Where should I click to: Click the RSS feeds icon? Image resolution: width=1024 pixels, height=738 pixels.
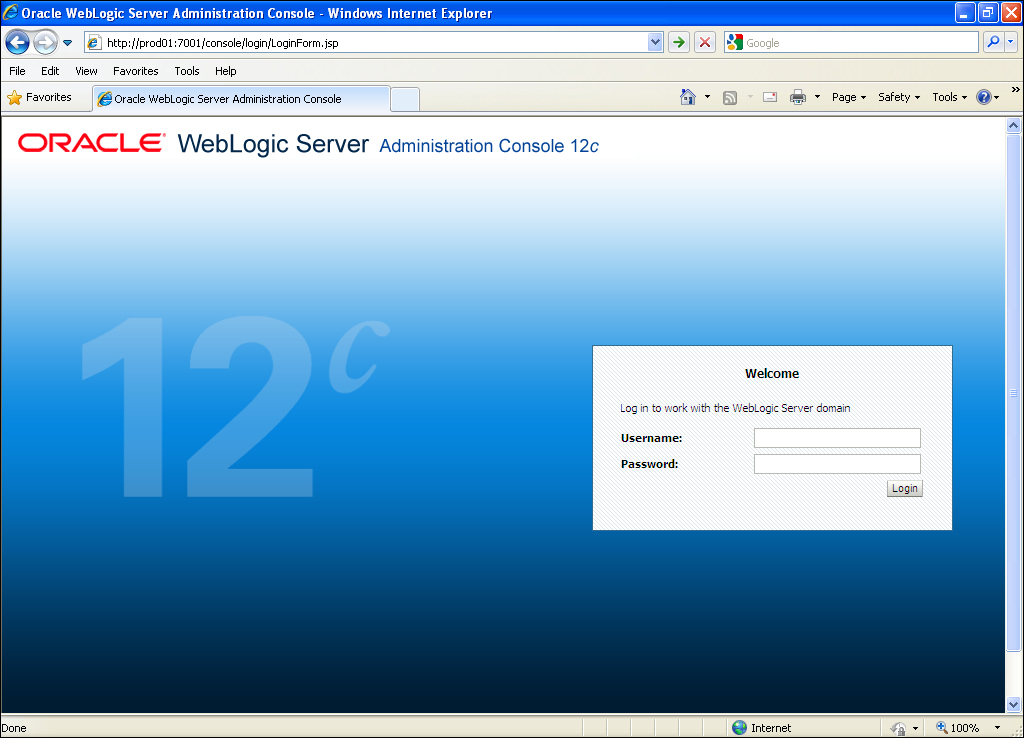click(x=730, y=98)
